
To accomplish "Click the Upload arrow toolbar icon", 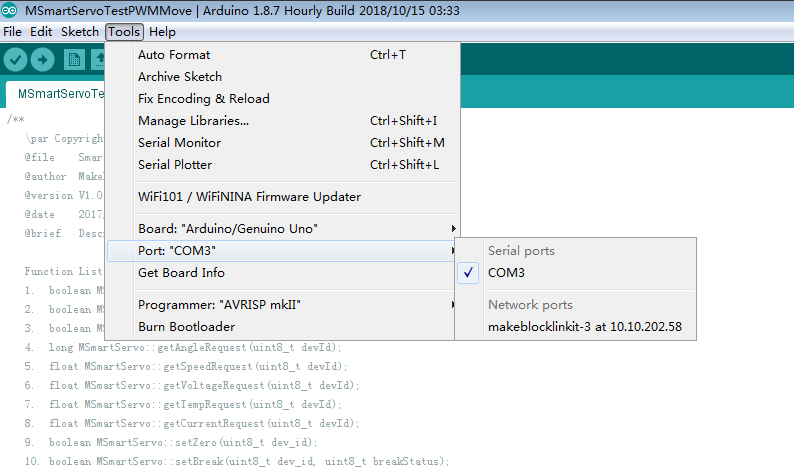I will [x=43, y=60].
